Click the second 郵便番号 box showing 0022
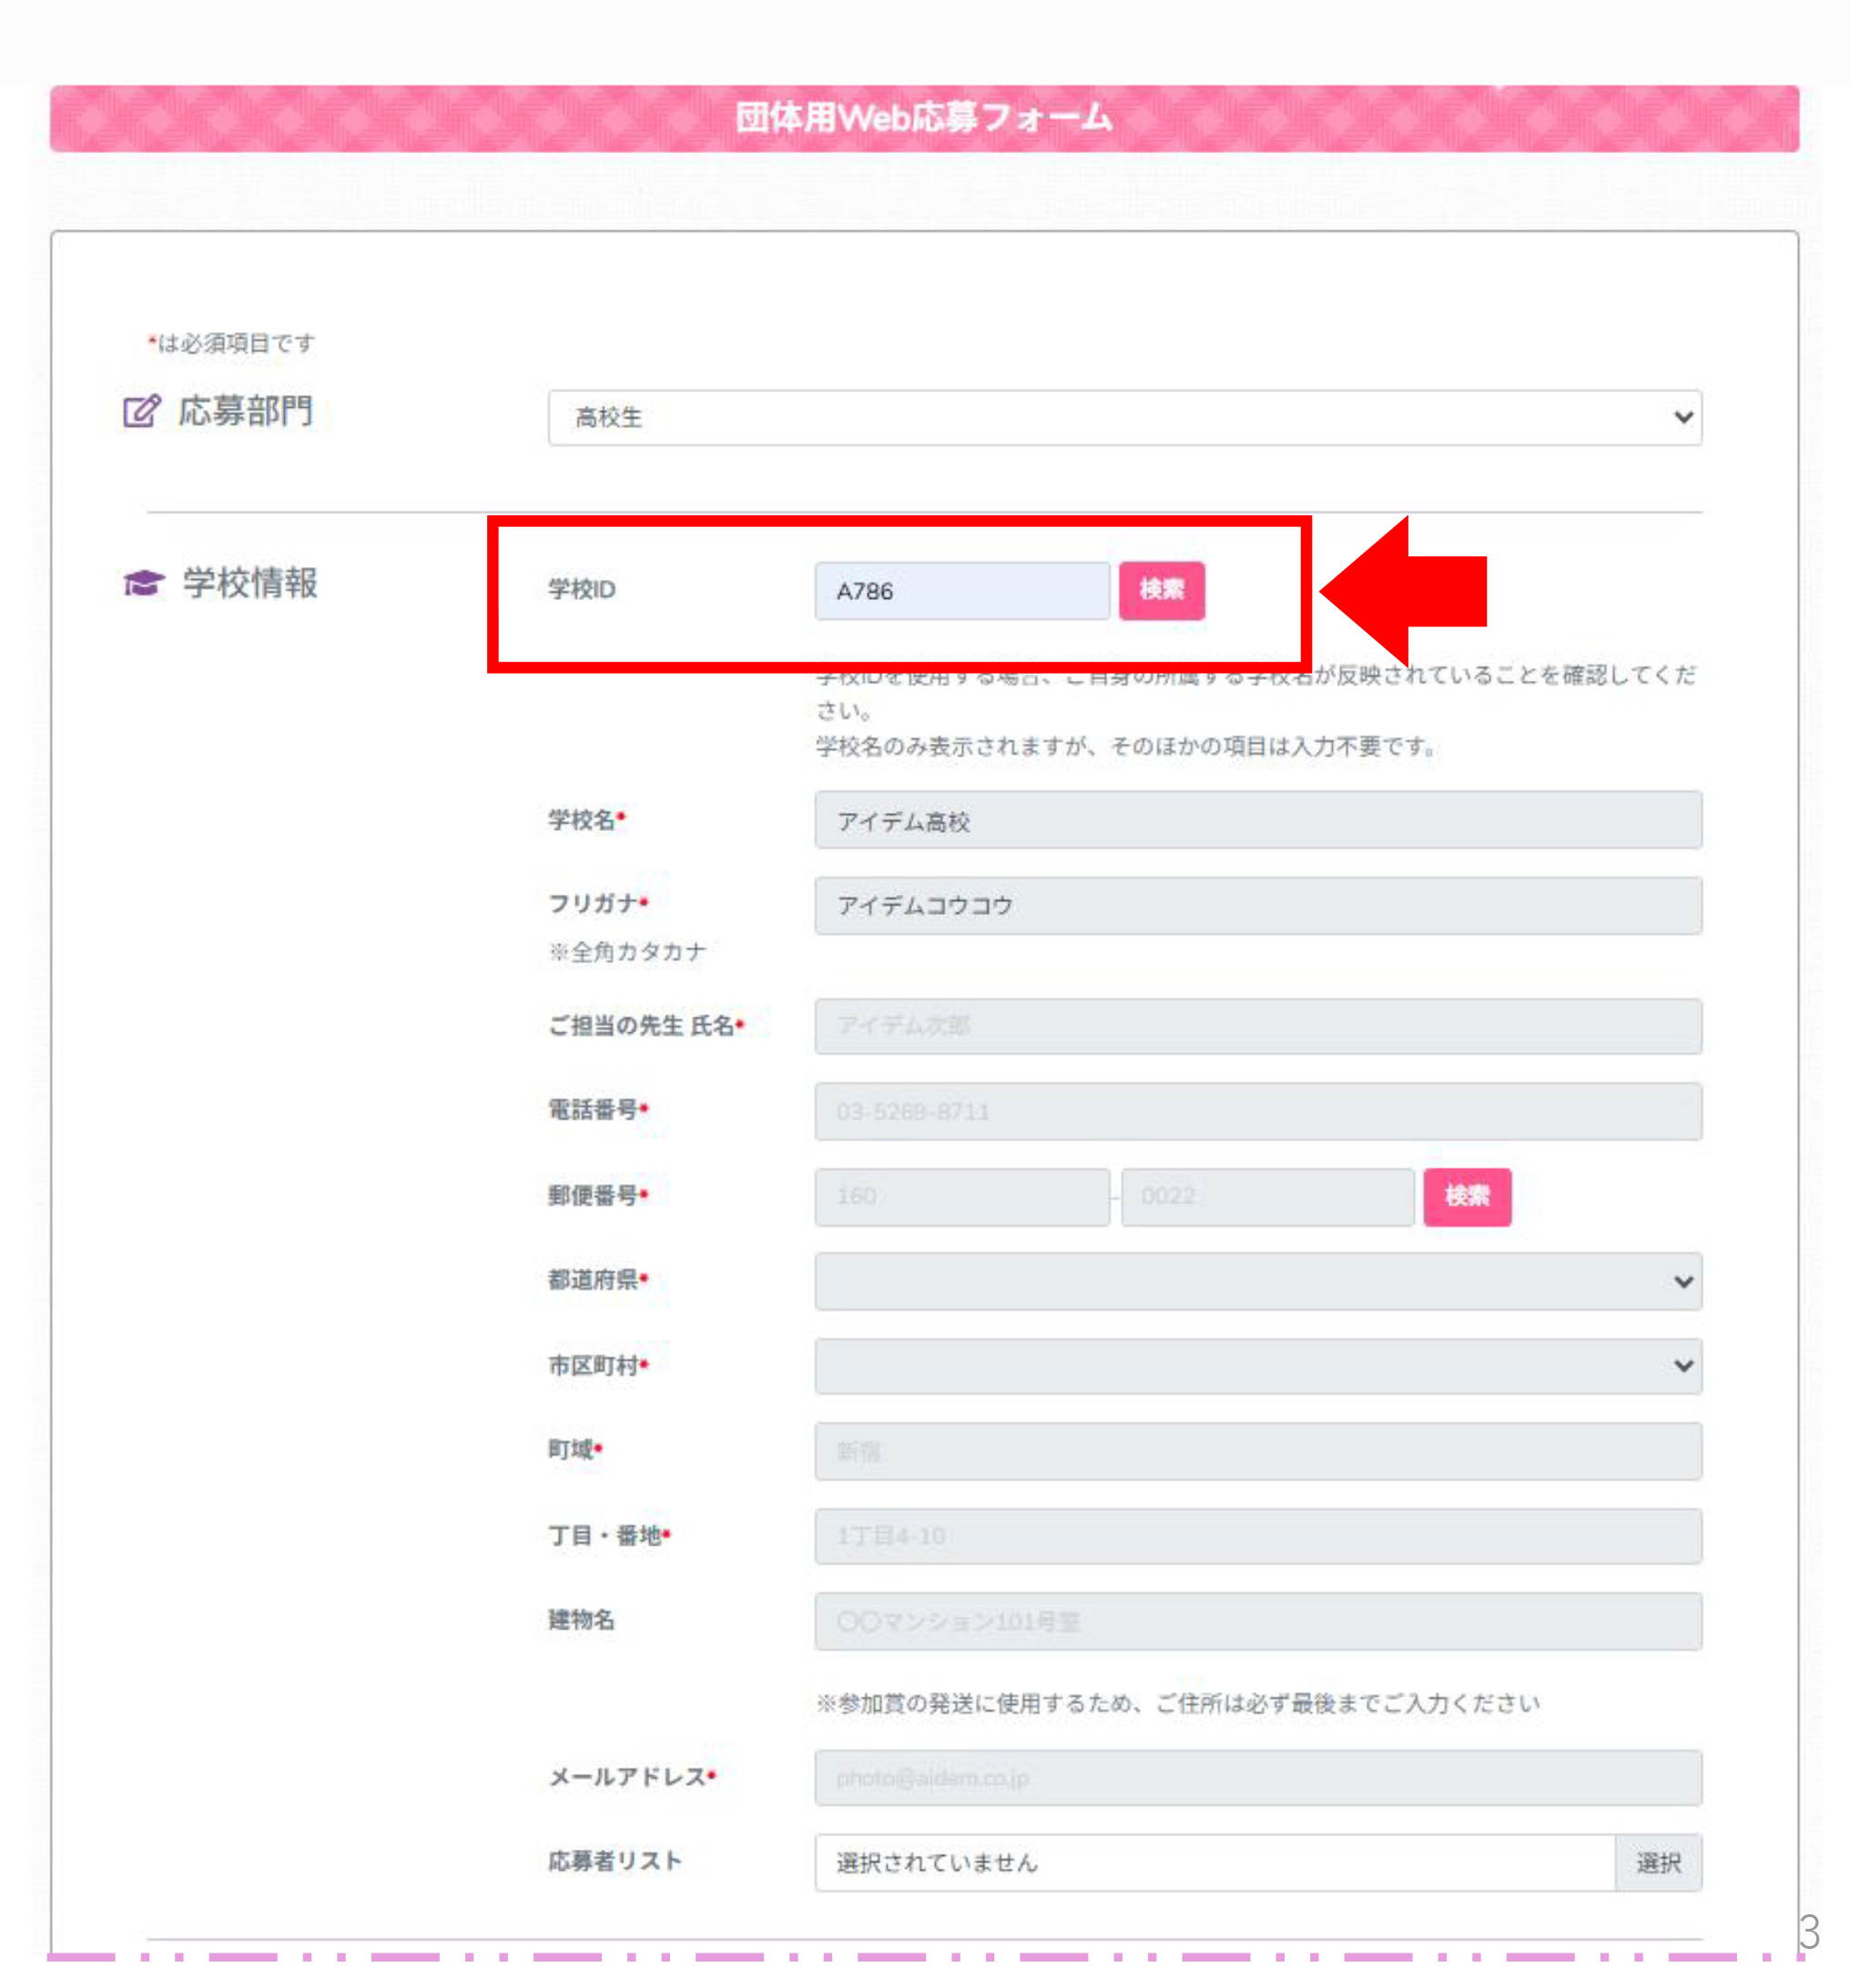1850x1988 pixels. point(1266,1196)
